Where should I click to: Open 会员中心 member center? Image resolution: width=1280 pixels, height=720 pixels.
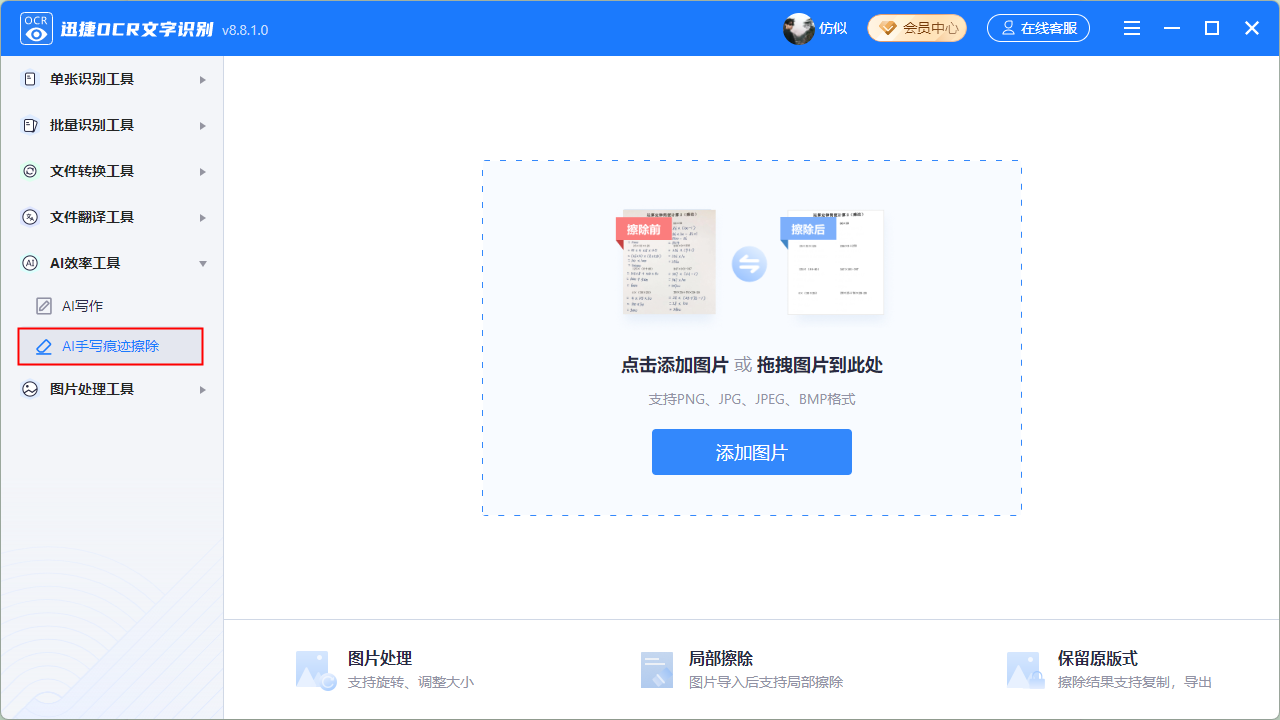tap(917, 28)
